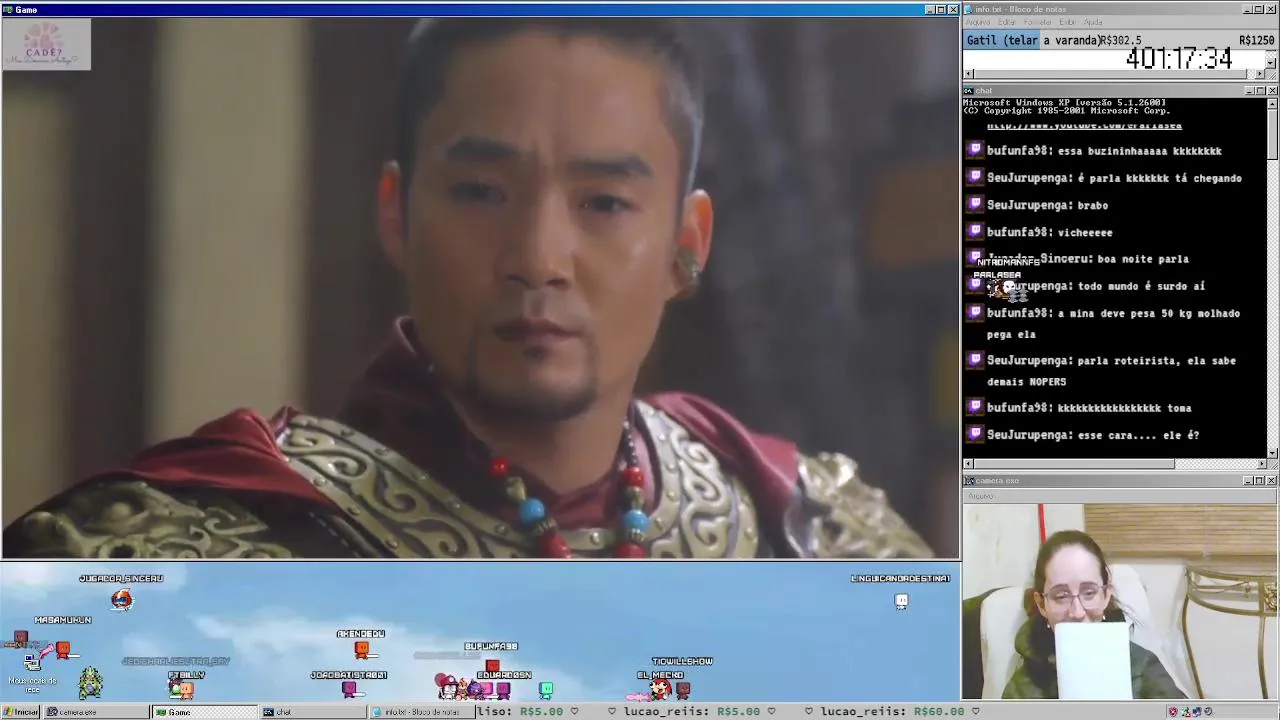The width and height of the screenshot is (1280, 720).
Task: Click chat message todo mundo é surdo aí
Action: pyautogui.click(x=1141, y=286)
